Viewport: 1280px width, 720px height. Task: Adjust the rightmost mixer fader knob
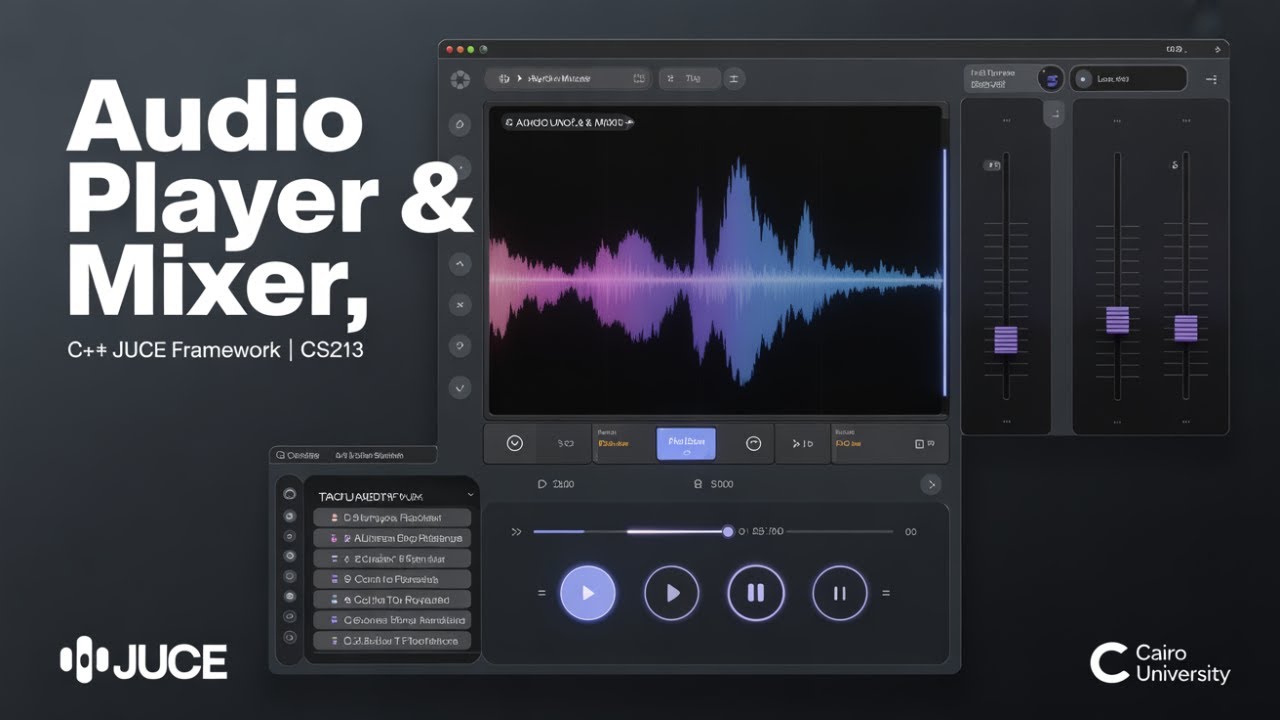pos(1186,328)
